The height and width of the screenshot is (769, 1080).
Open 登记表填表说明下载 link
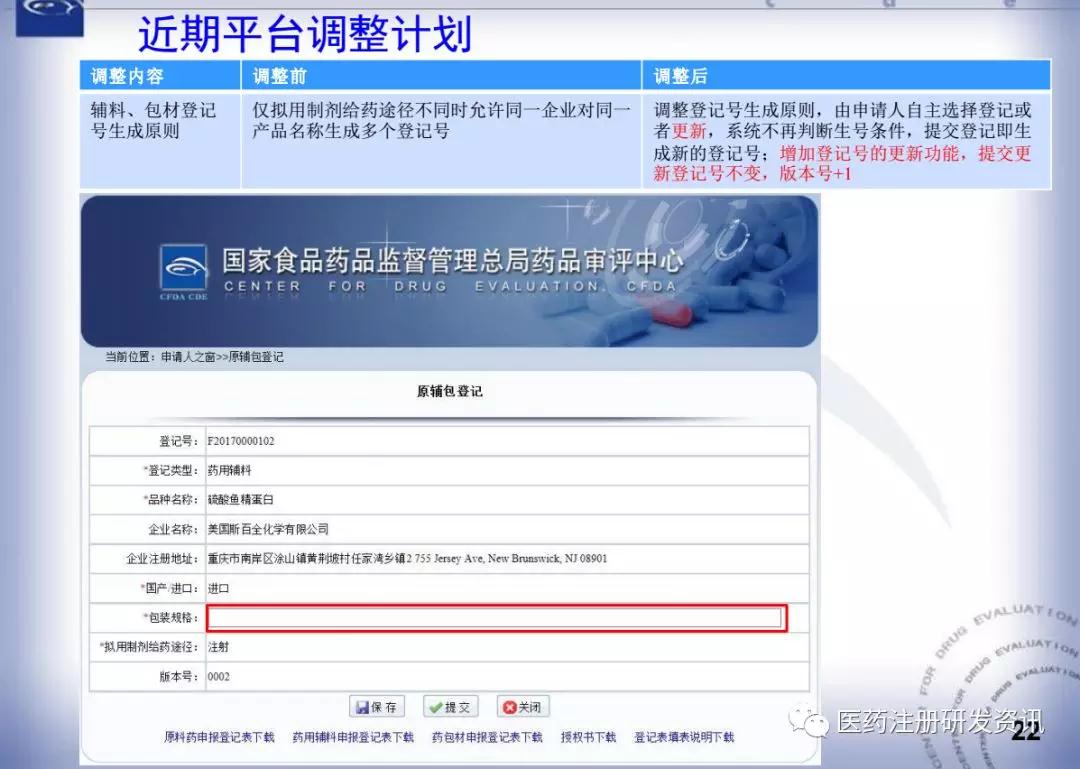tap(684, 737)
